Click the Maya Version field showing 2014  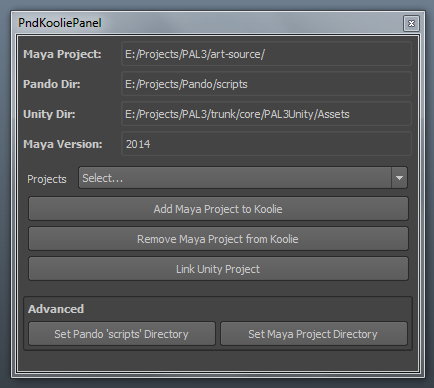point(266,144)
